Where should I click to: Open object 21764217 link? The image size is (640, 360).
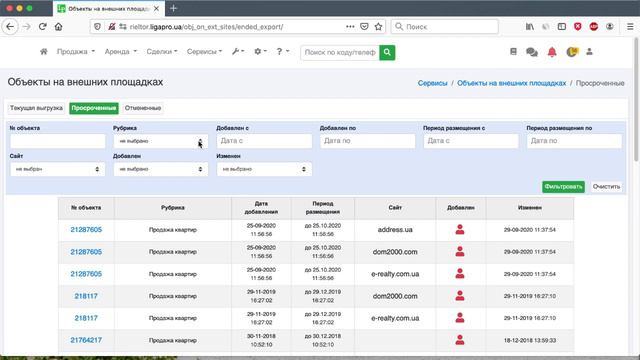point(86,340)
